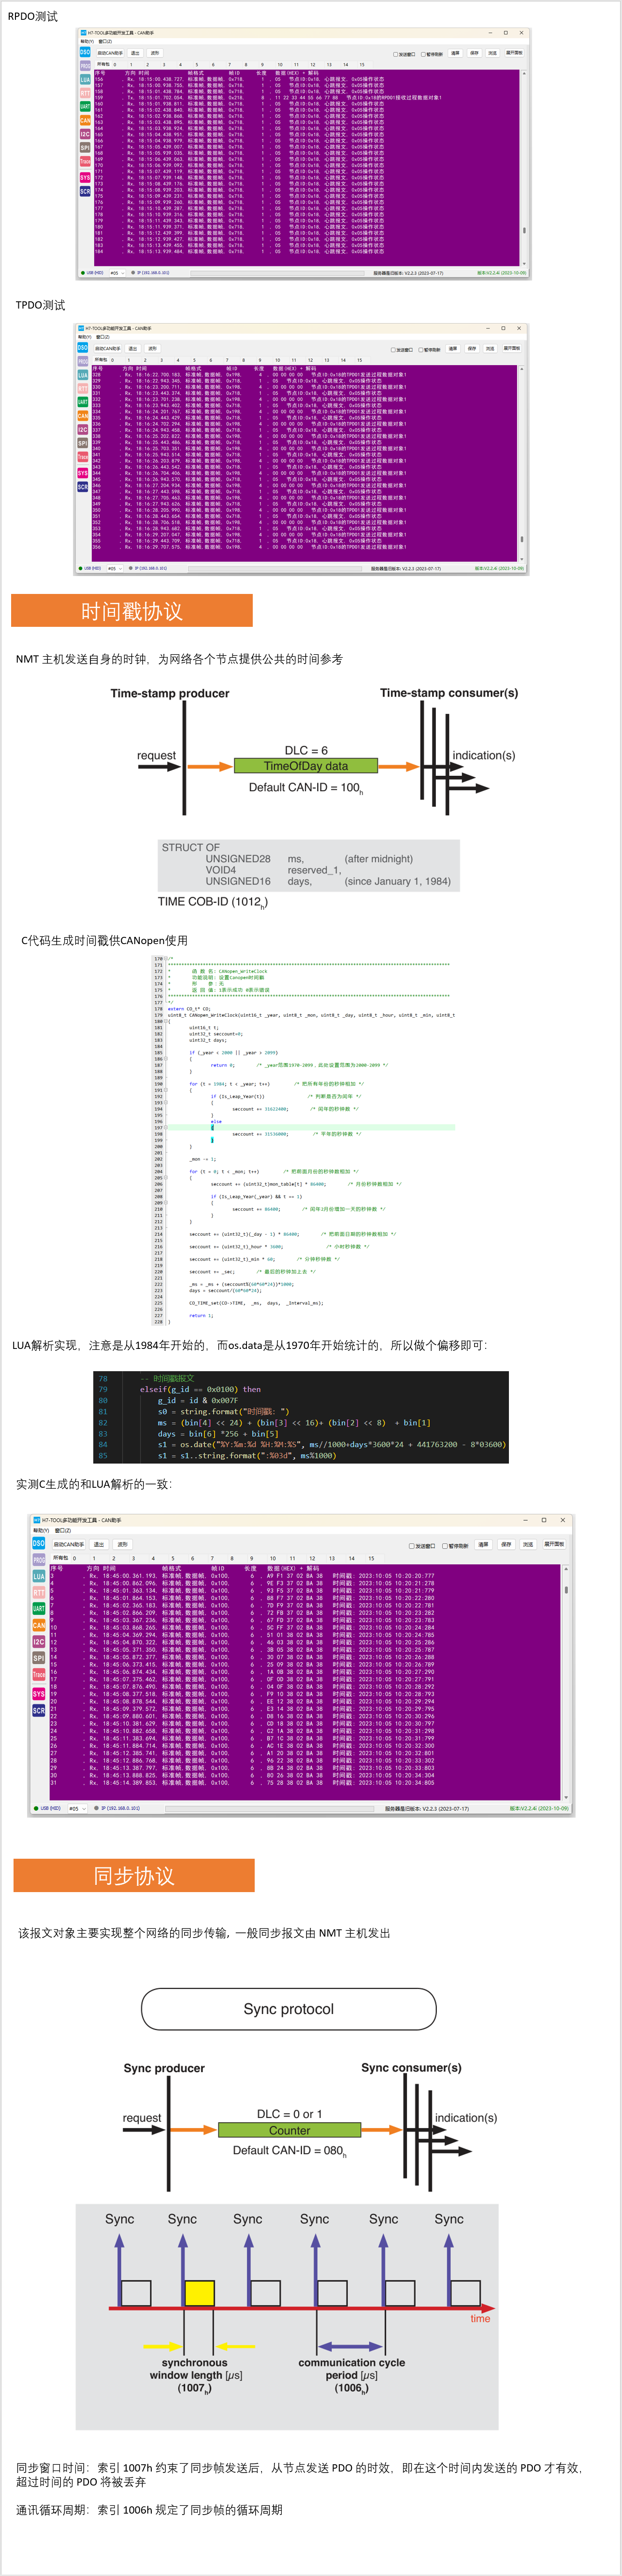Open 帮助(Y) menu in TPDO test window
This screenshot has height=2576, width=622.
pos(84,337)
